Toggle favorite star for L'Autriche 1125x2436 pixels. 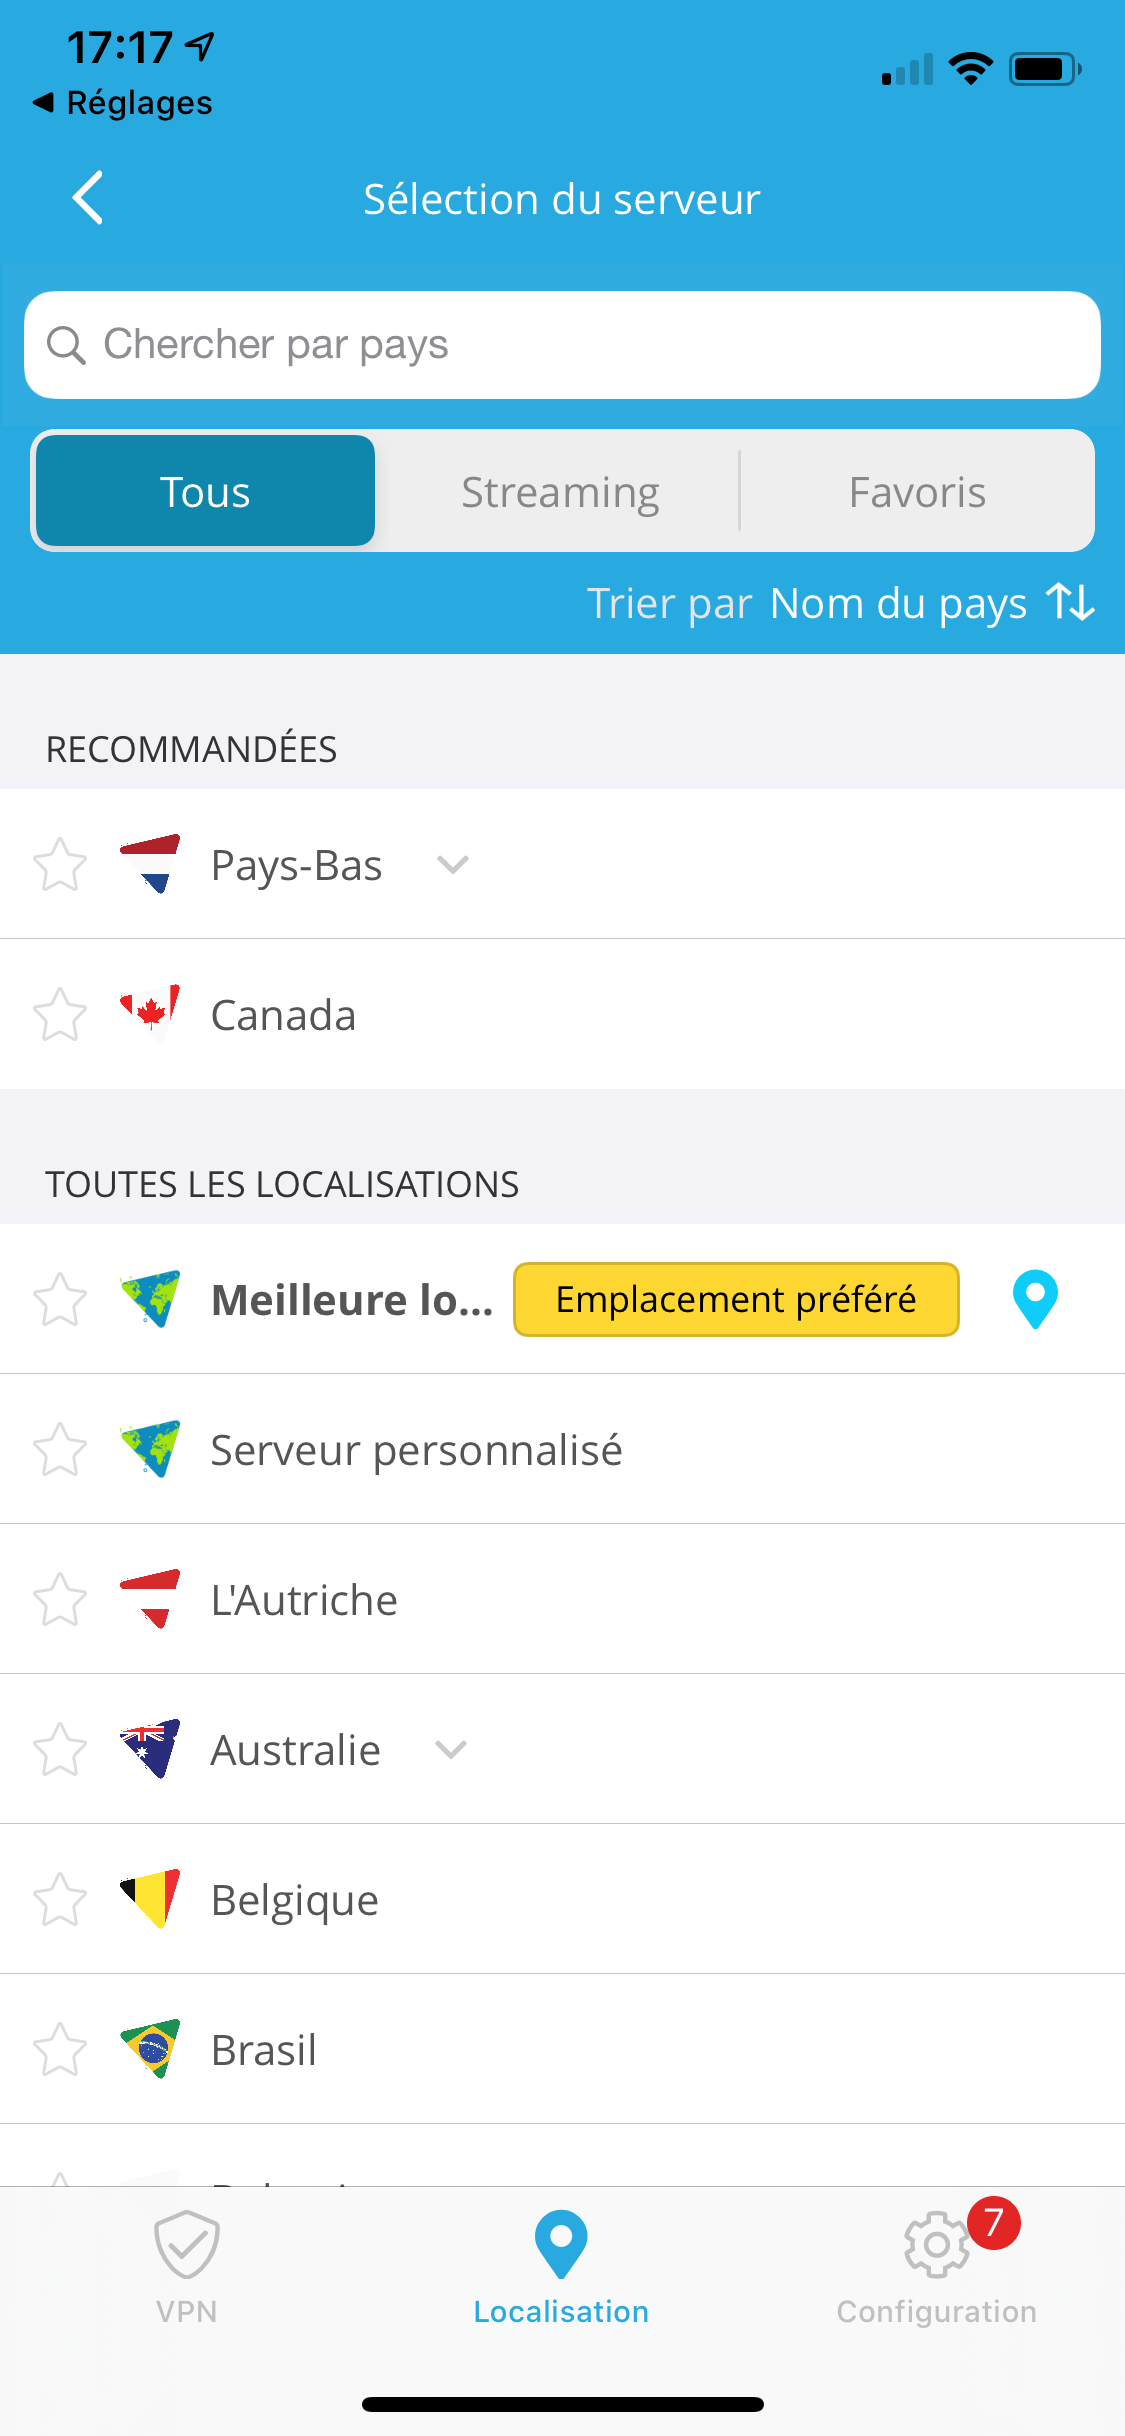coord(60,1599)
